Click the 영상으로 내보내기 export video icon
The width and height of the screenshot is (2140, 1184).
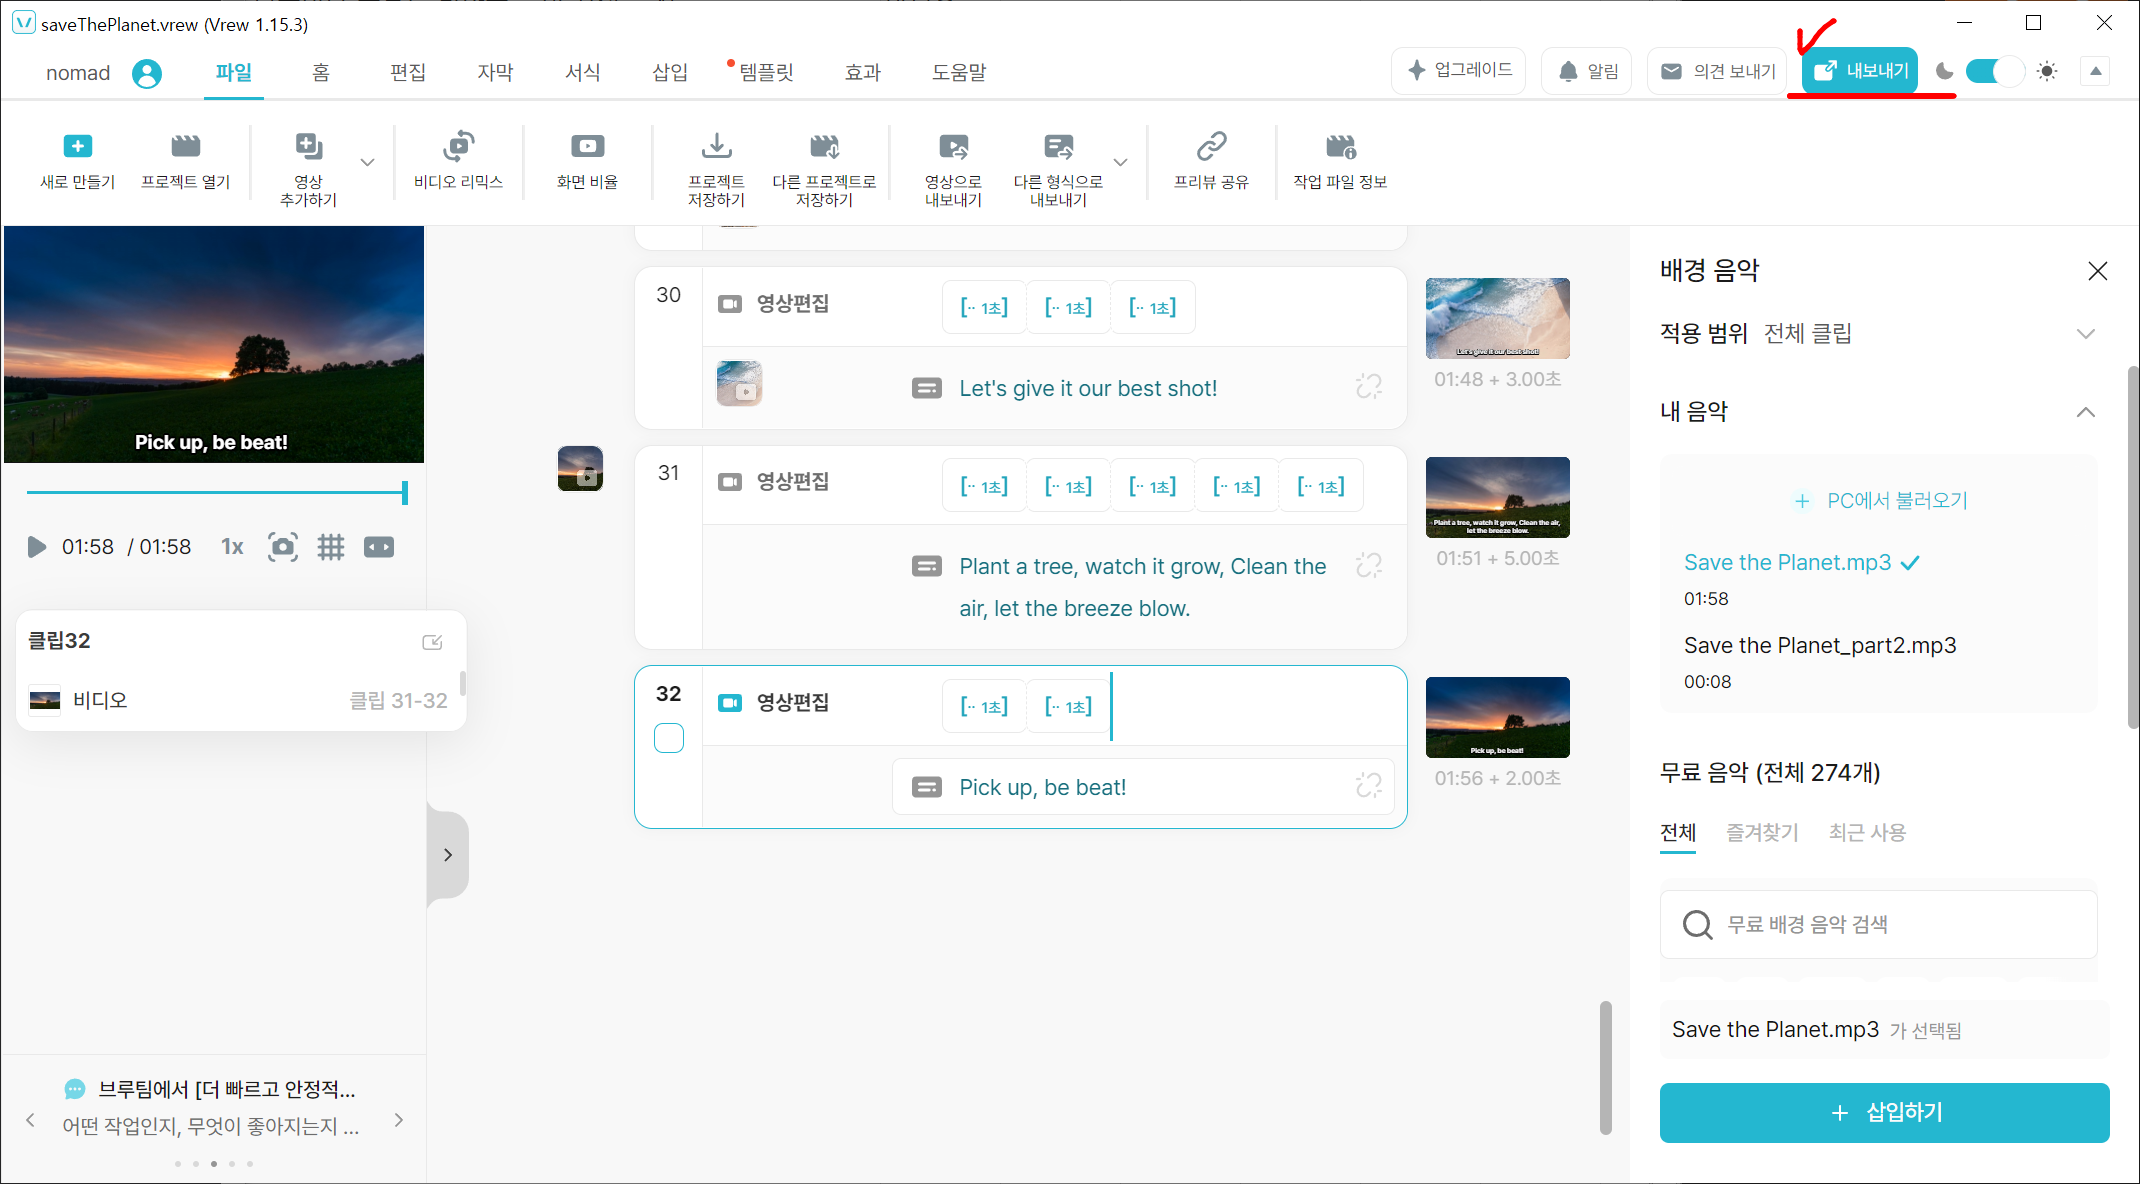click(x=953, y=147)
